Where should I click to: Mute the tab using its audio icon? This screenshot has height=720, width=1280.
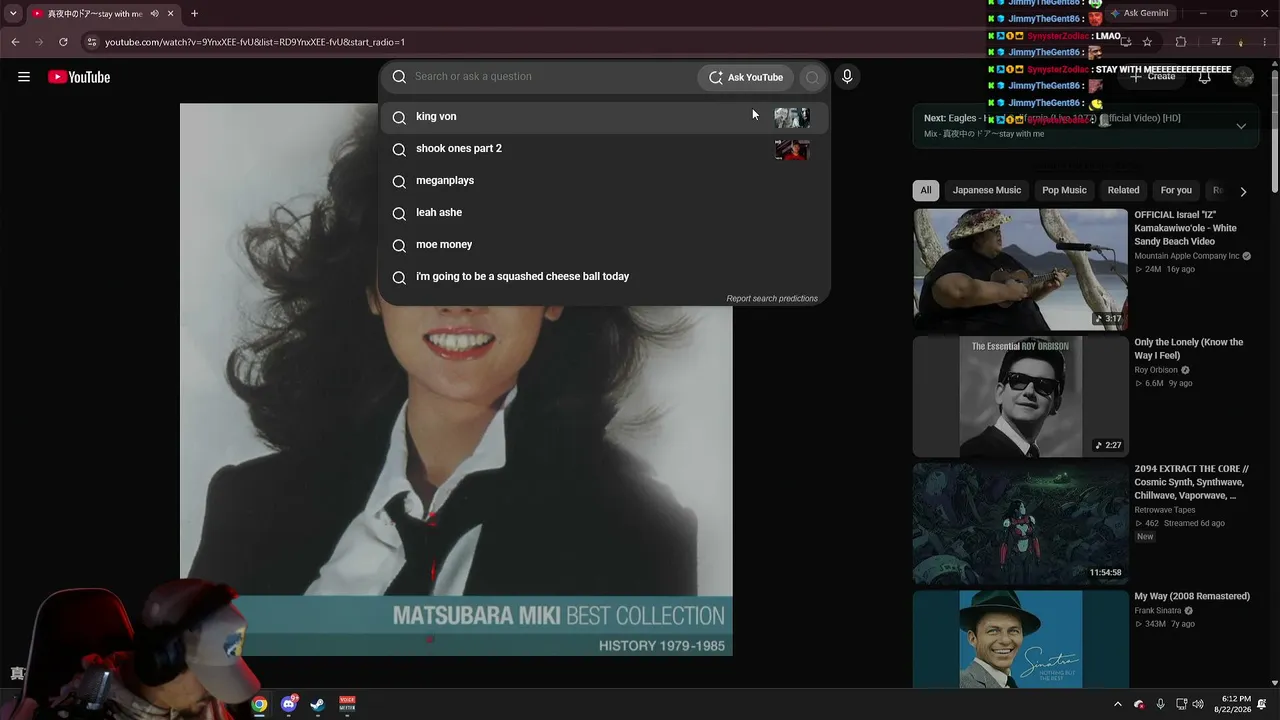click(x=154, y=14)
